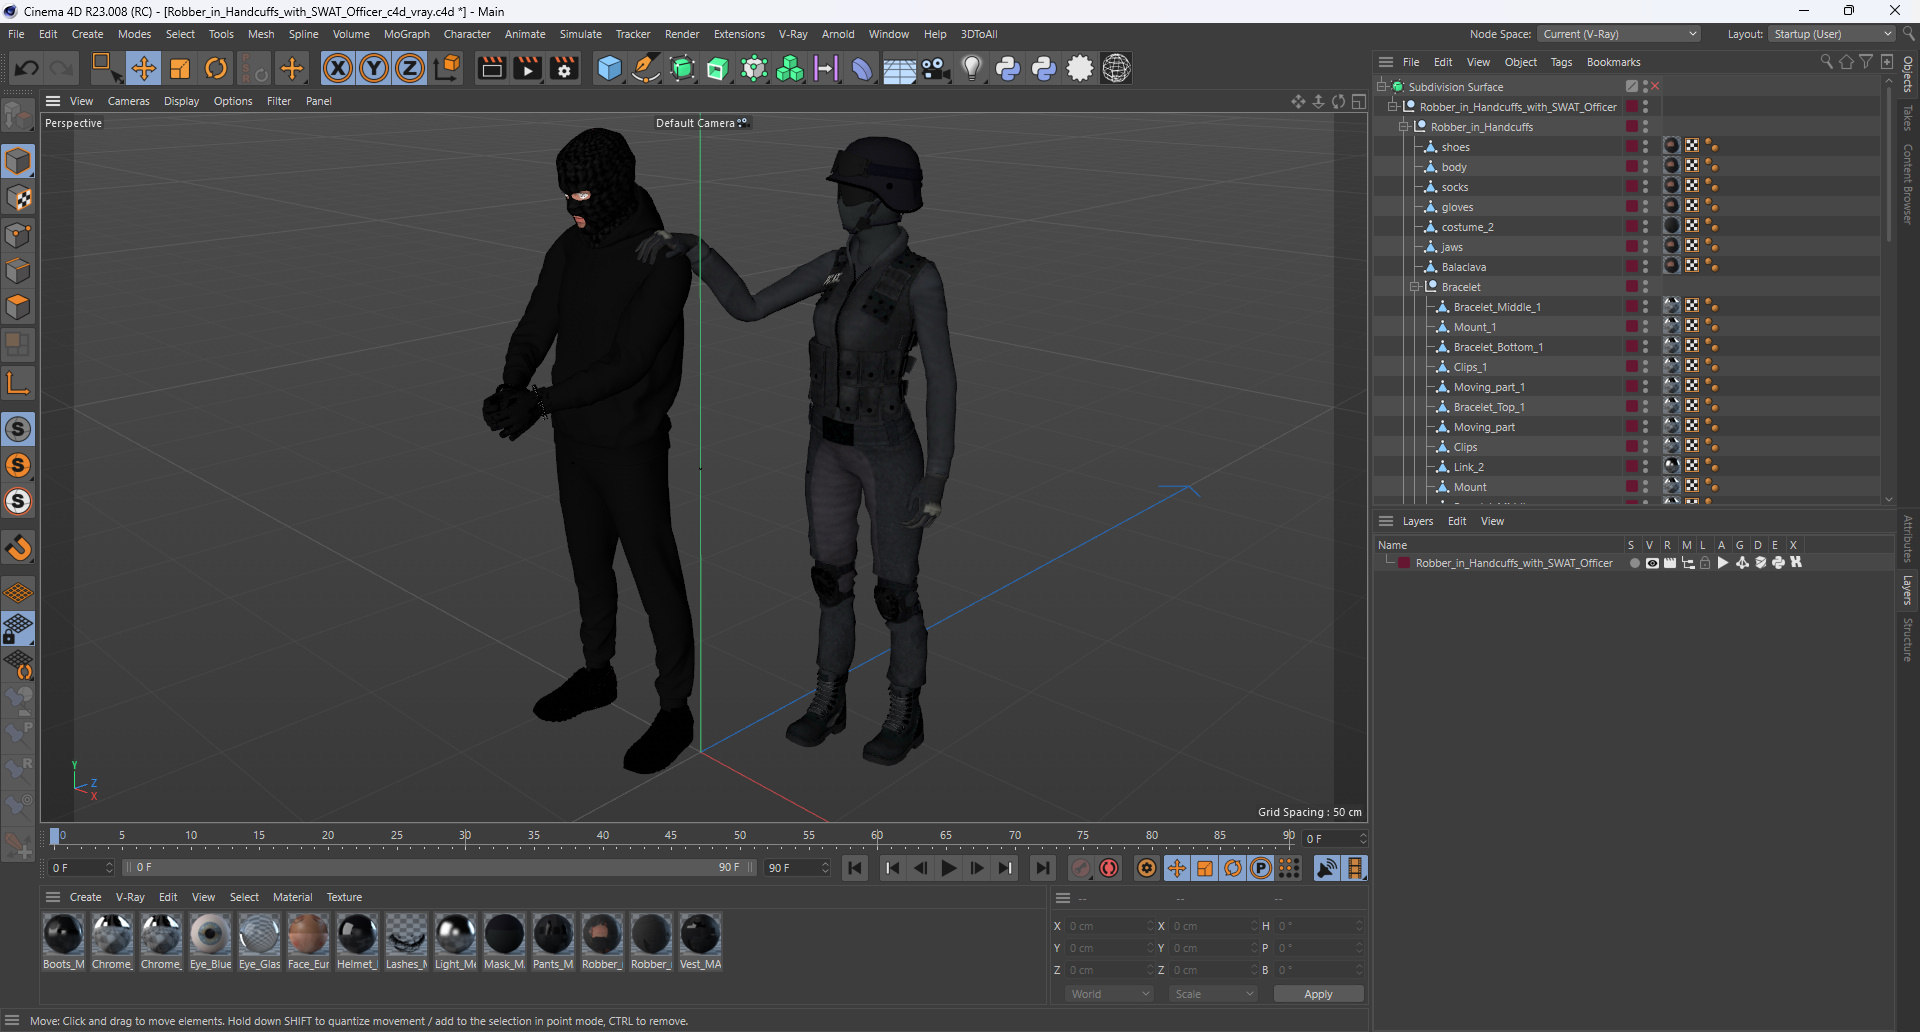Open the MoGraph menu
Screen dimensions: 1920x1032
point(406,34)
